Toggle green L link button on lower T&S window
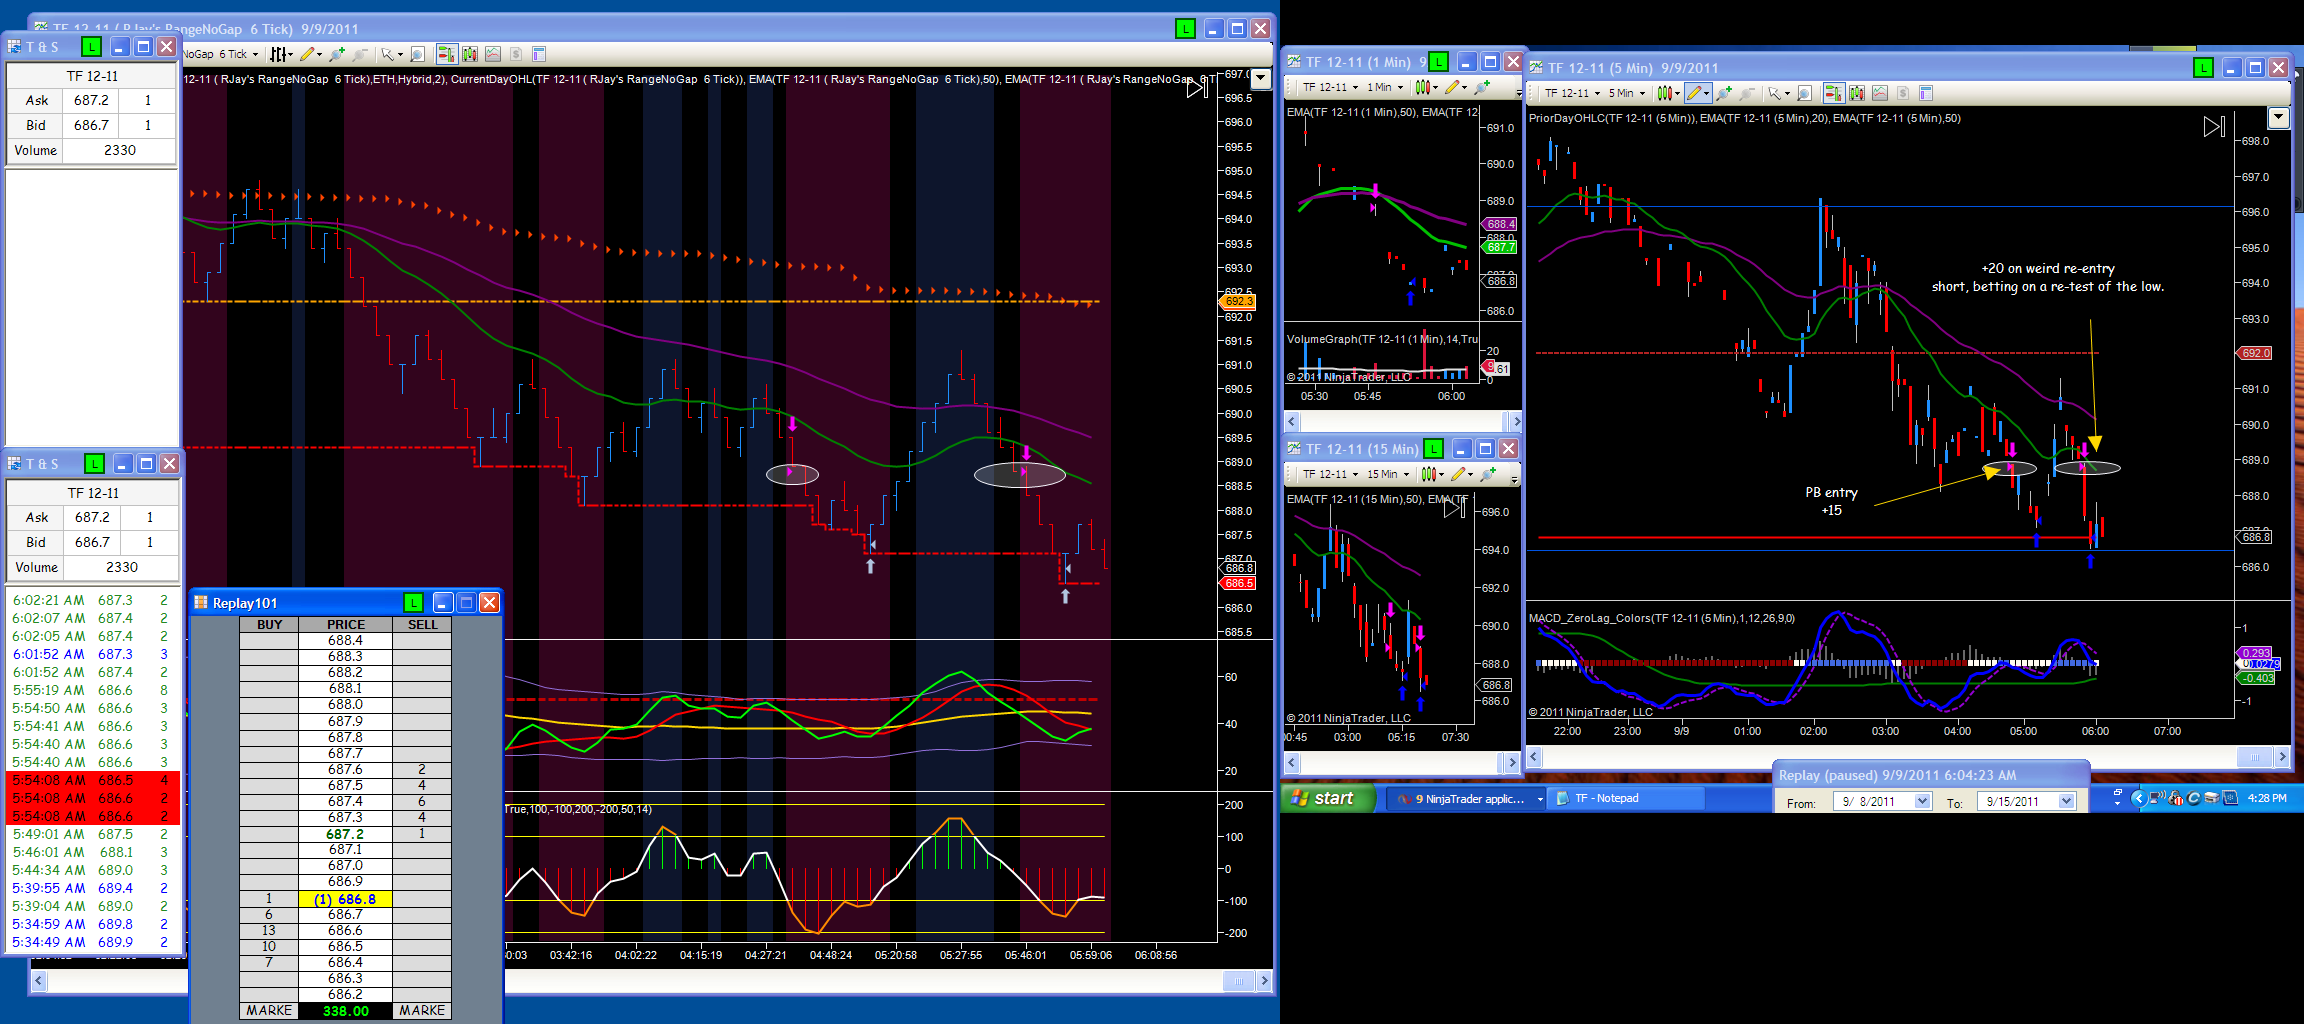 tap(94, 463)
